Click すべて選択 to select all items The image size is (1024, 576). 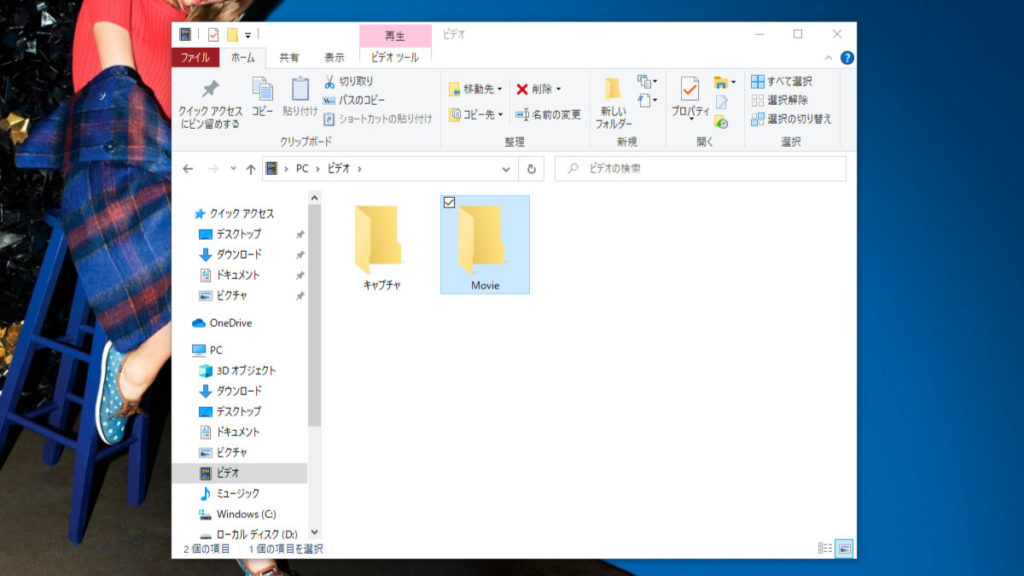[781, 81]
